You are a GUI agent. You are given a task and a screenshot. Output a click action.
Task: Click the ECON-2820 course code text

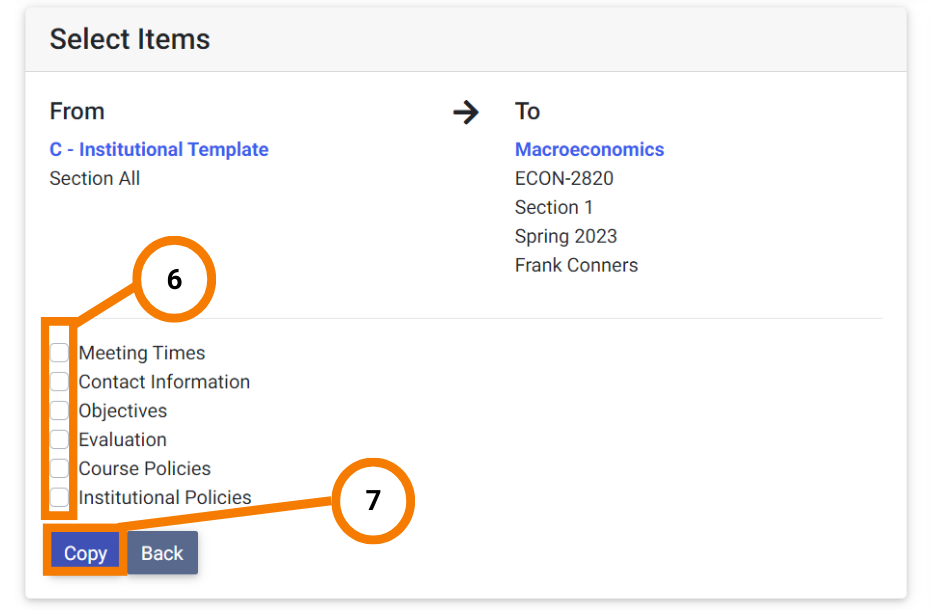tap(564, 178)
